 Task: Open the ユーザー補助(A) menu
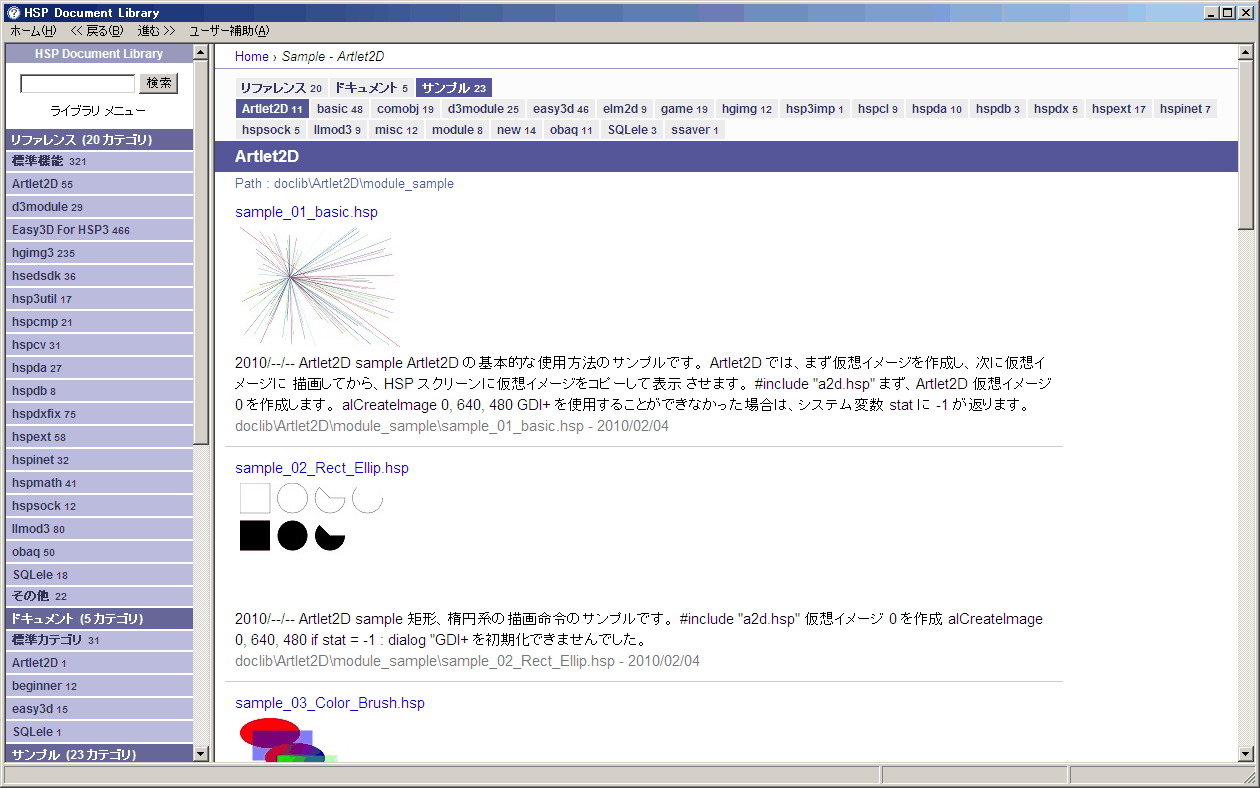229,31
